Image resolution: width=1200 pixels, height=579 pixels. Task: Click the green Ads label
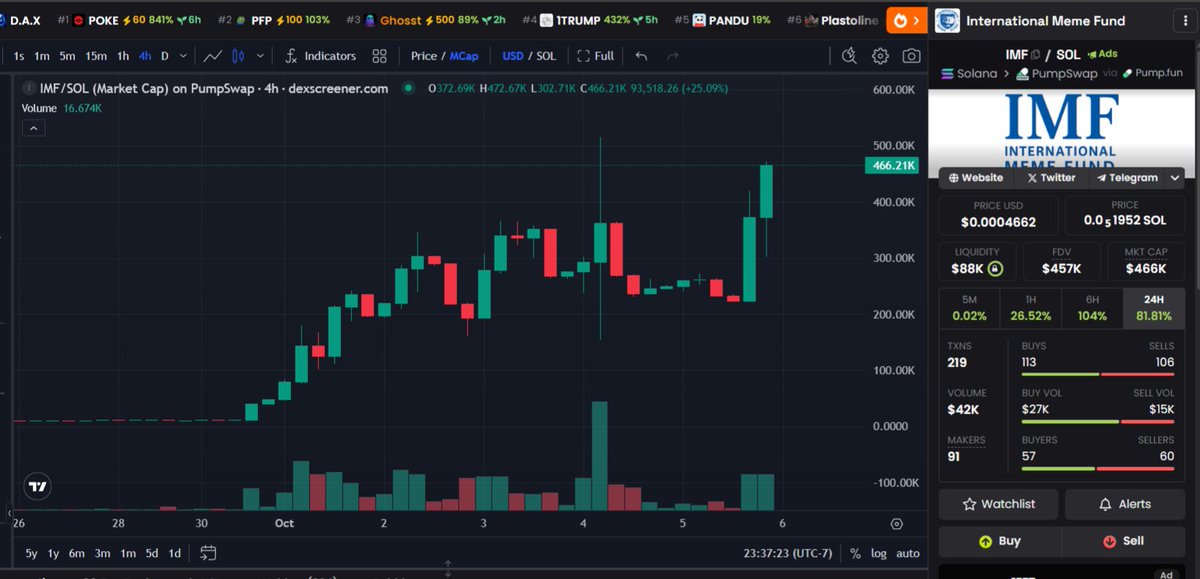point(1105,54)
